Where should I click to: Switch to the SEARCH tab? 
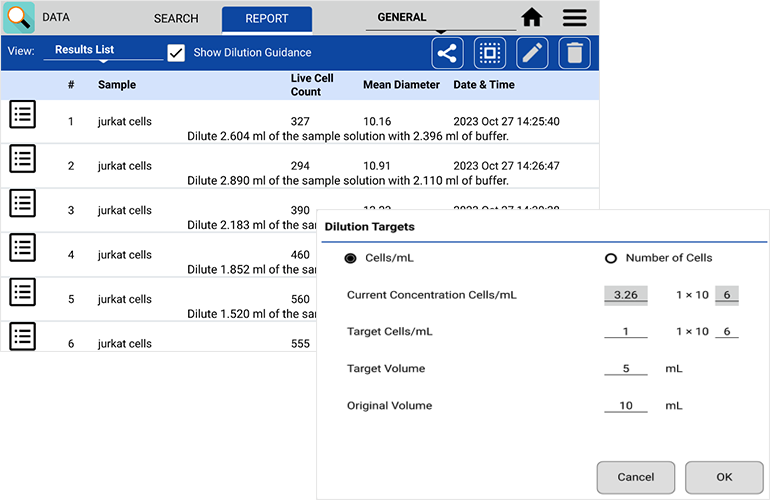(x=176, y=19)
